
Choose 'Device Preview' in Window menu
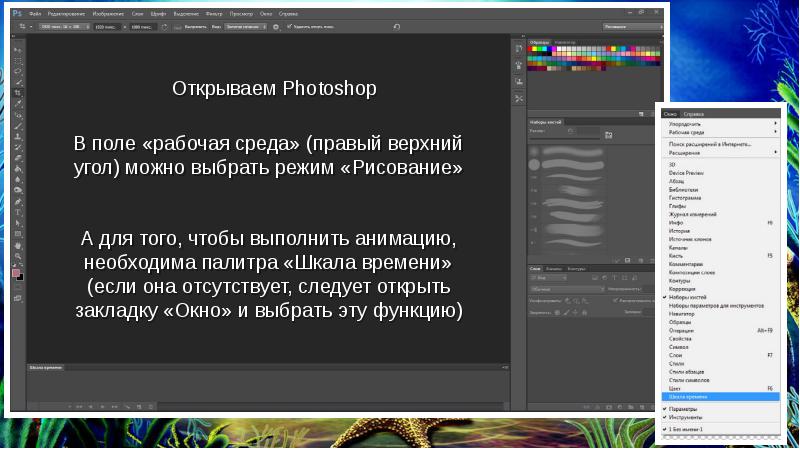point(721,173)
